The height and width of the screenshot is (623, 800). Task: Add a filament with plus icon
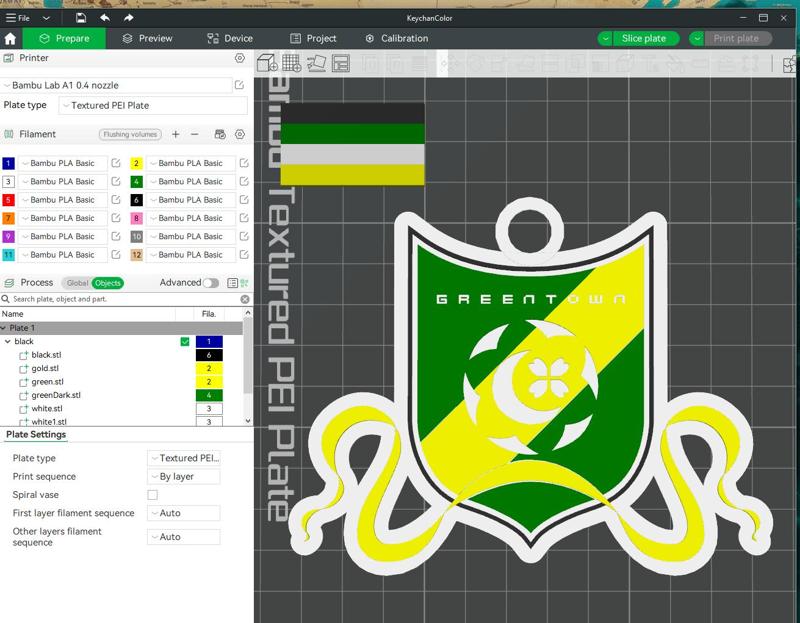pyautogui.click(x=176, y=134)
